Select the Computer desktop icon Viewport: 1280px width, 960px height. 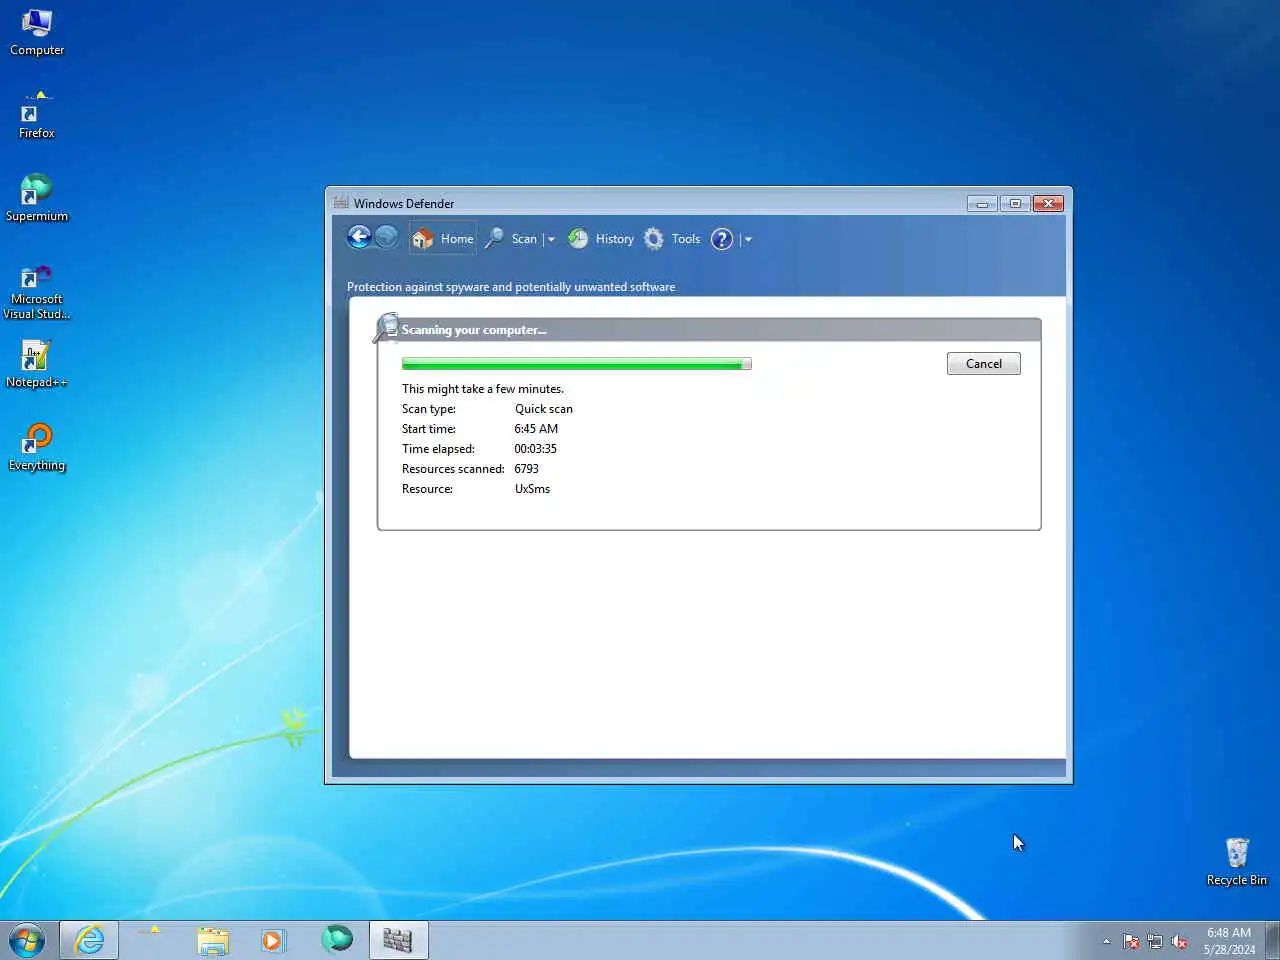coord(37,32)
